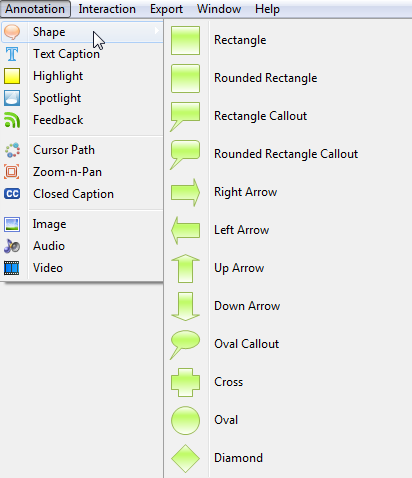Screen dimensions: 412x478
Task: Open the Export menu
Action: [166, 9]
